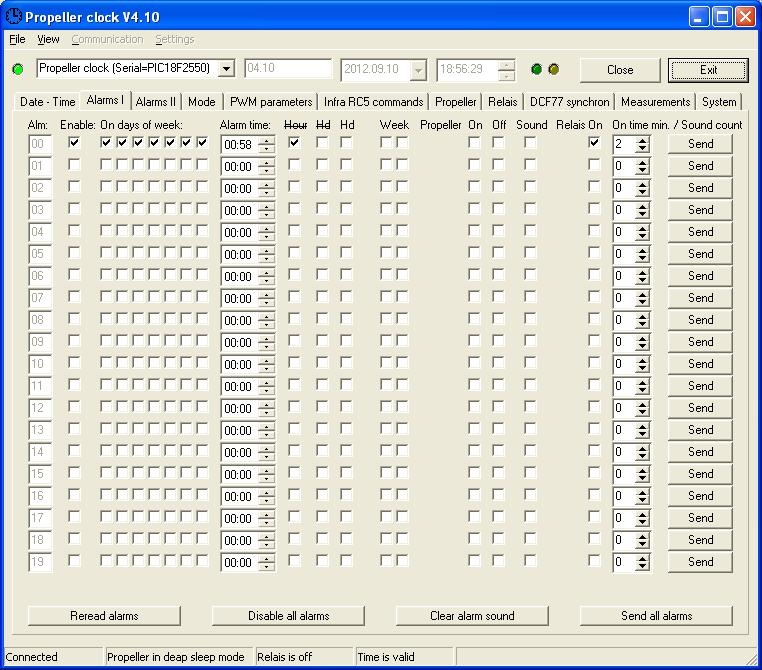The height and width of the screenshot is (670, 762).
Task: Send alarm 09 with its Send button
Action: (700, 342)
